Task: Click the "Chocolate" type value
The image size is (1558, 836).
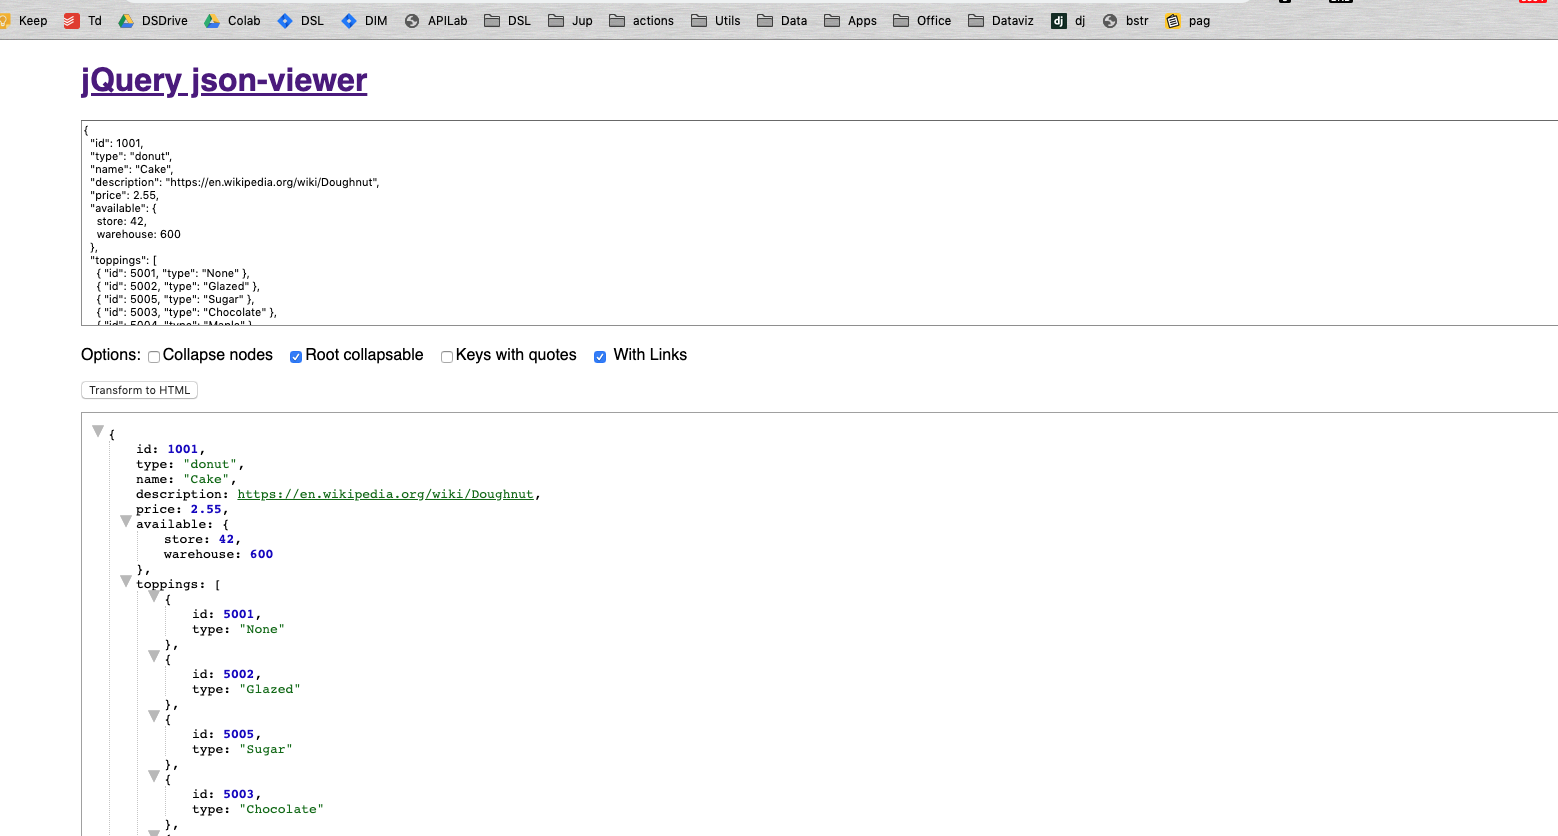Action: [x=281, y=809]
